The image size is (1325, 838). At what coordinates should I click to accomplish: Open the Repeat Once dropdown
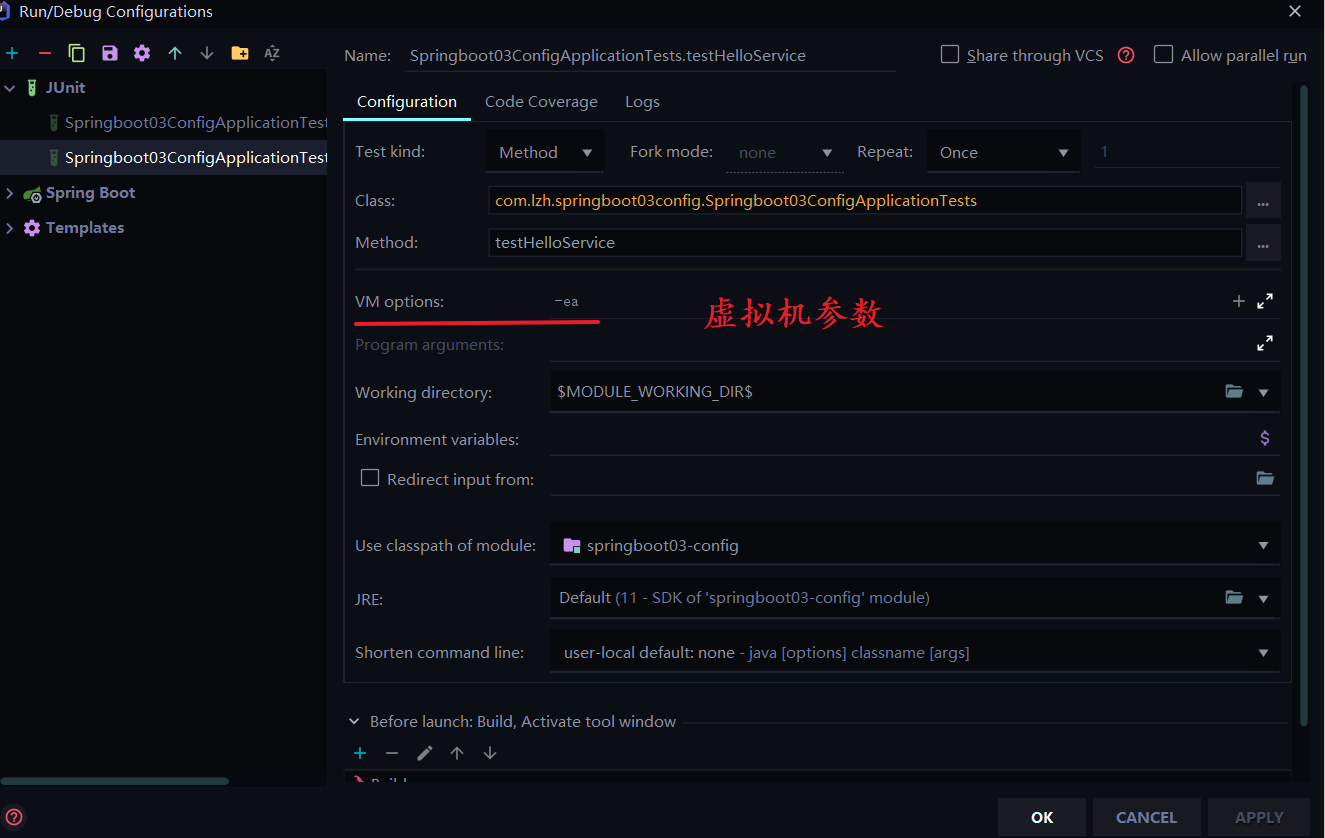[x=1004, y=152]
